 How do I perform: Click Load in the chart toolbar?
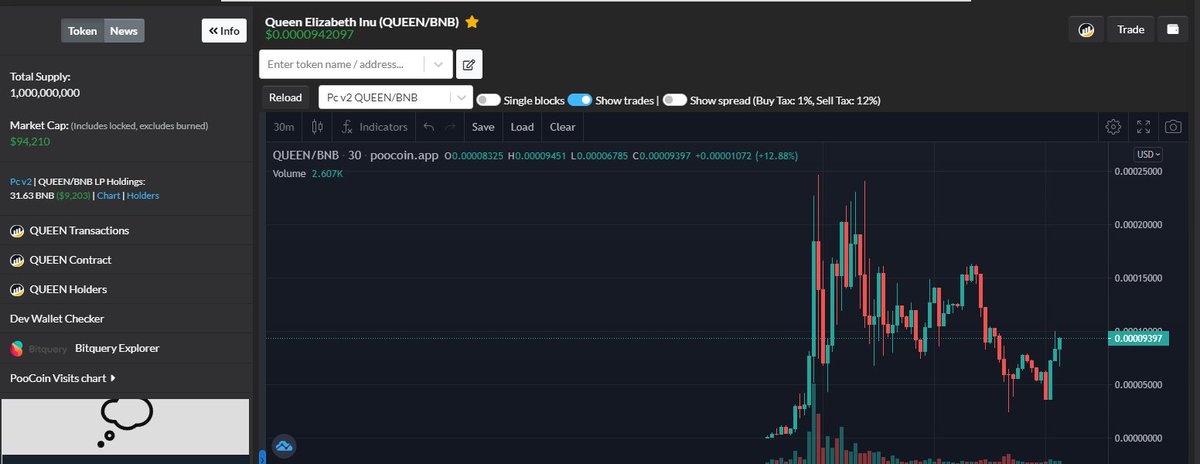coord(522,127)
